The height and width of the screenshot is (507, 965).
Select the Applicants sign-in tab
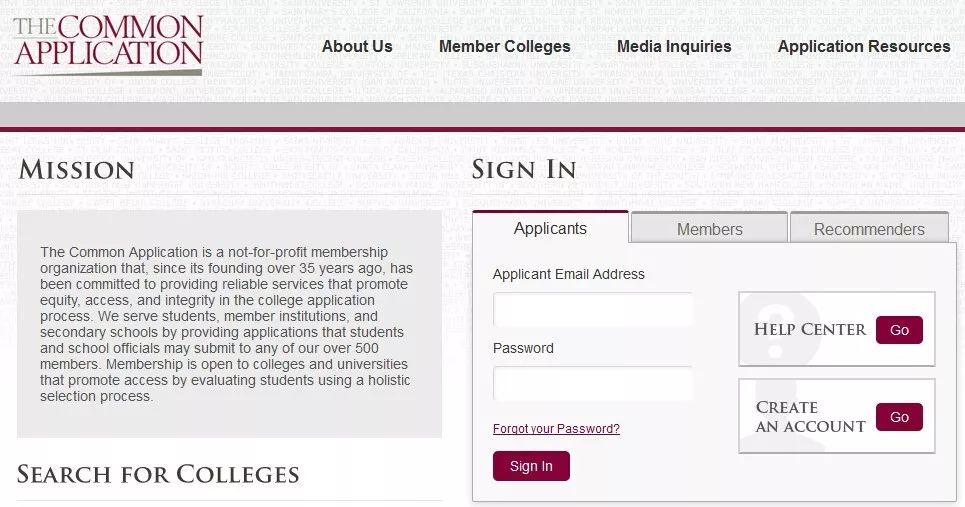point(550,228)
